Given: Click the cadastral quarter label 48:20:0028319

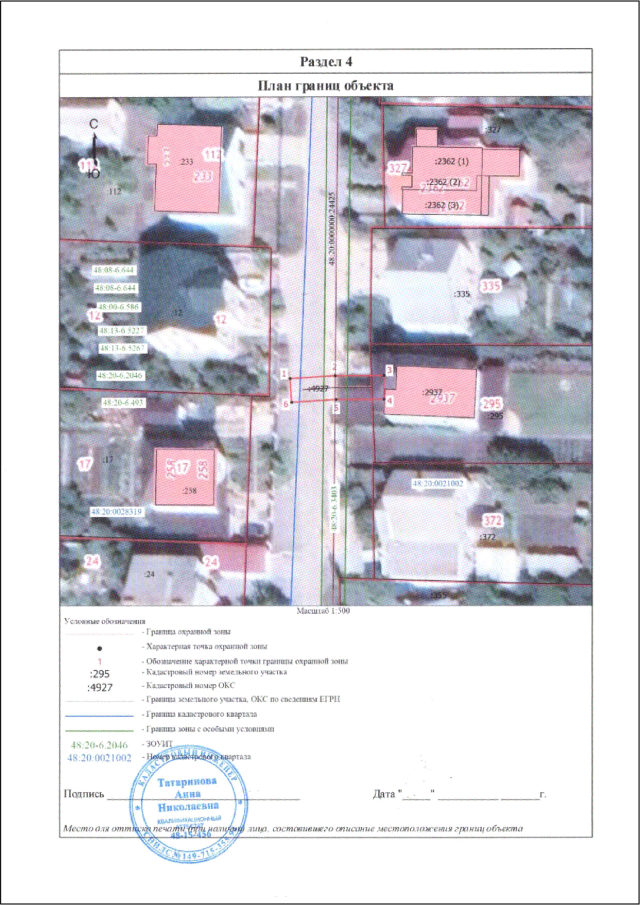Looking at the screenshot, I should pos(117,511).
